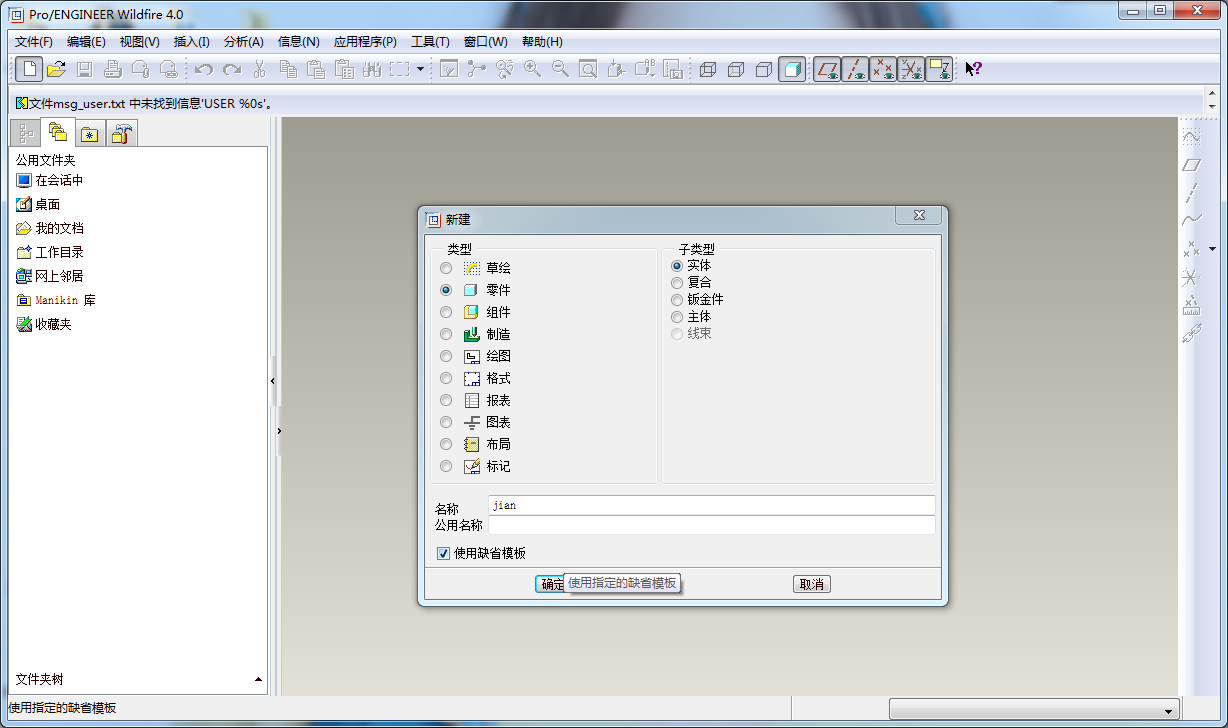Click the Zoom In magnifier icon

click(x=532, y=69)
